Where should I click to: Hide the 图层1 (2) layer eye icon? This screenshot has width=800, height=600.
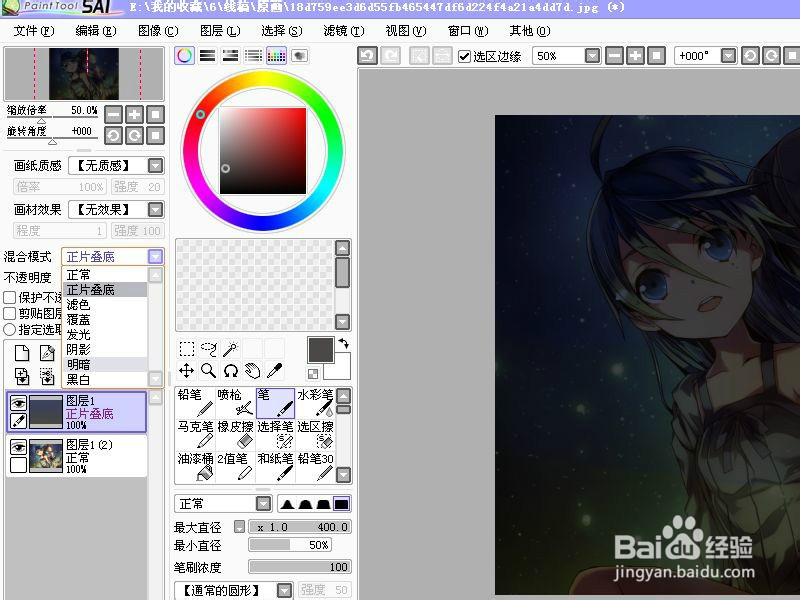(x=18, y=447)
